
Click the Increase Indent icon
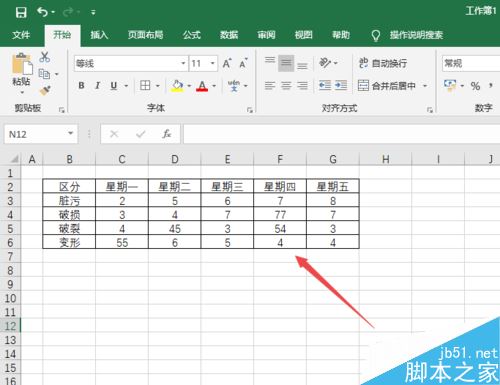pos(341,86)
